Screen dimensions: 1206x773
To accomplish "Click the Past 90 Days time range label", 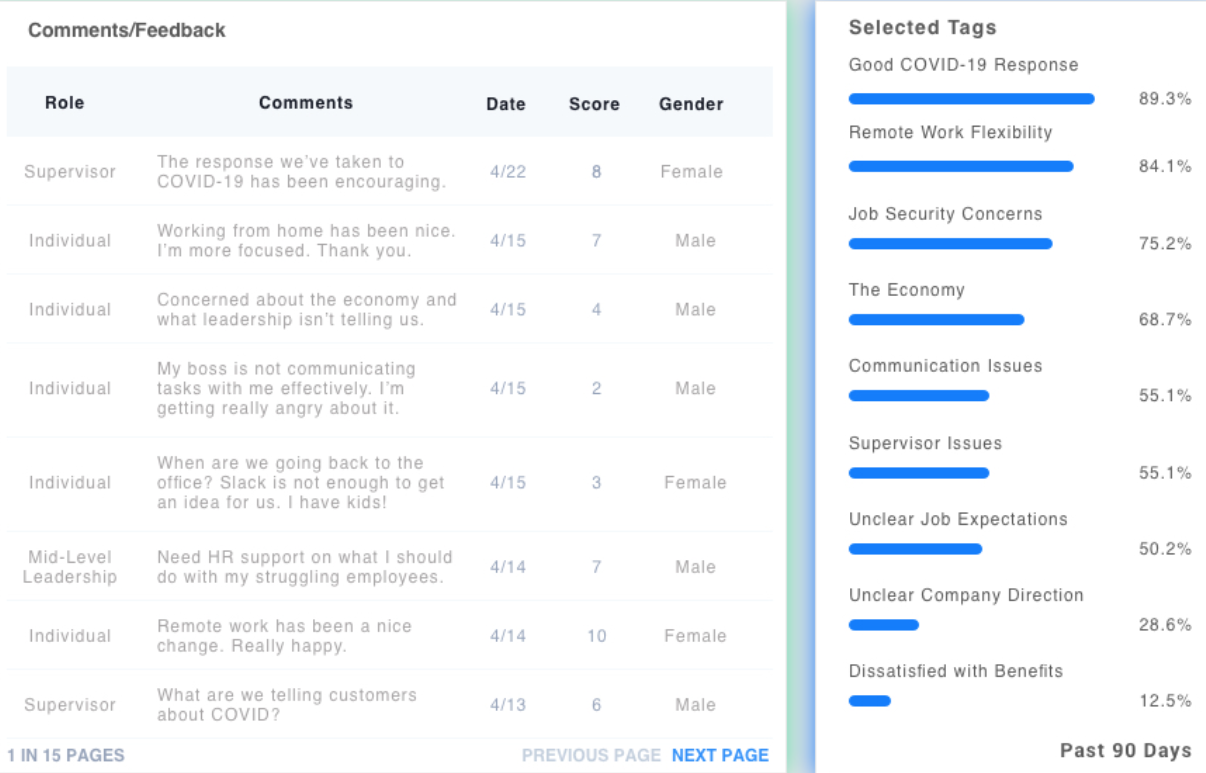I will point(1125,751).
